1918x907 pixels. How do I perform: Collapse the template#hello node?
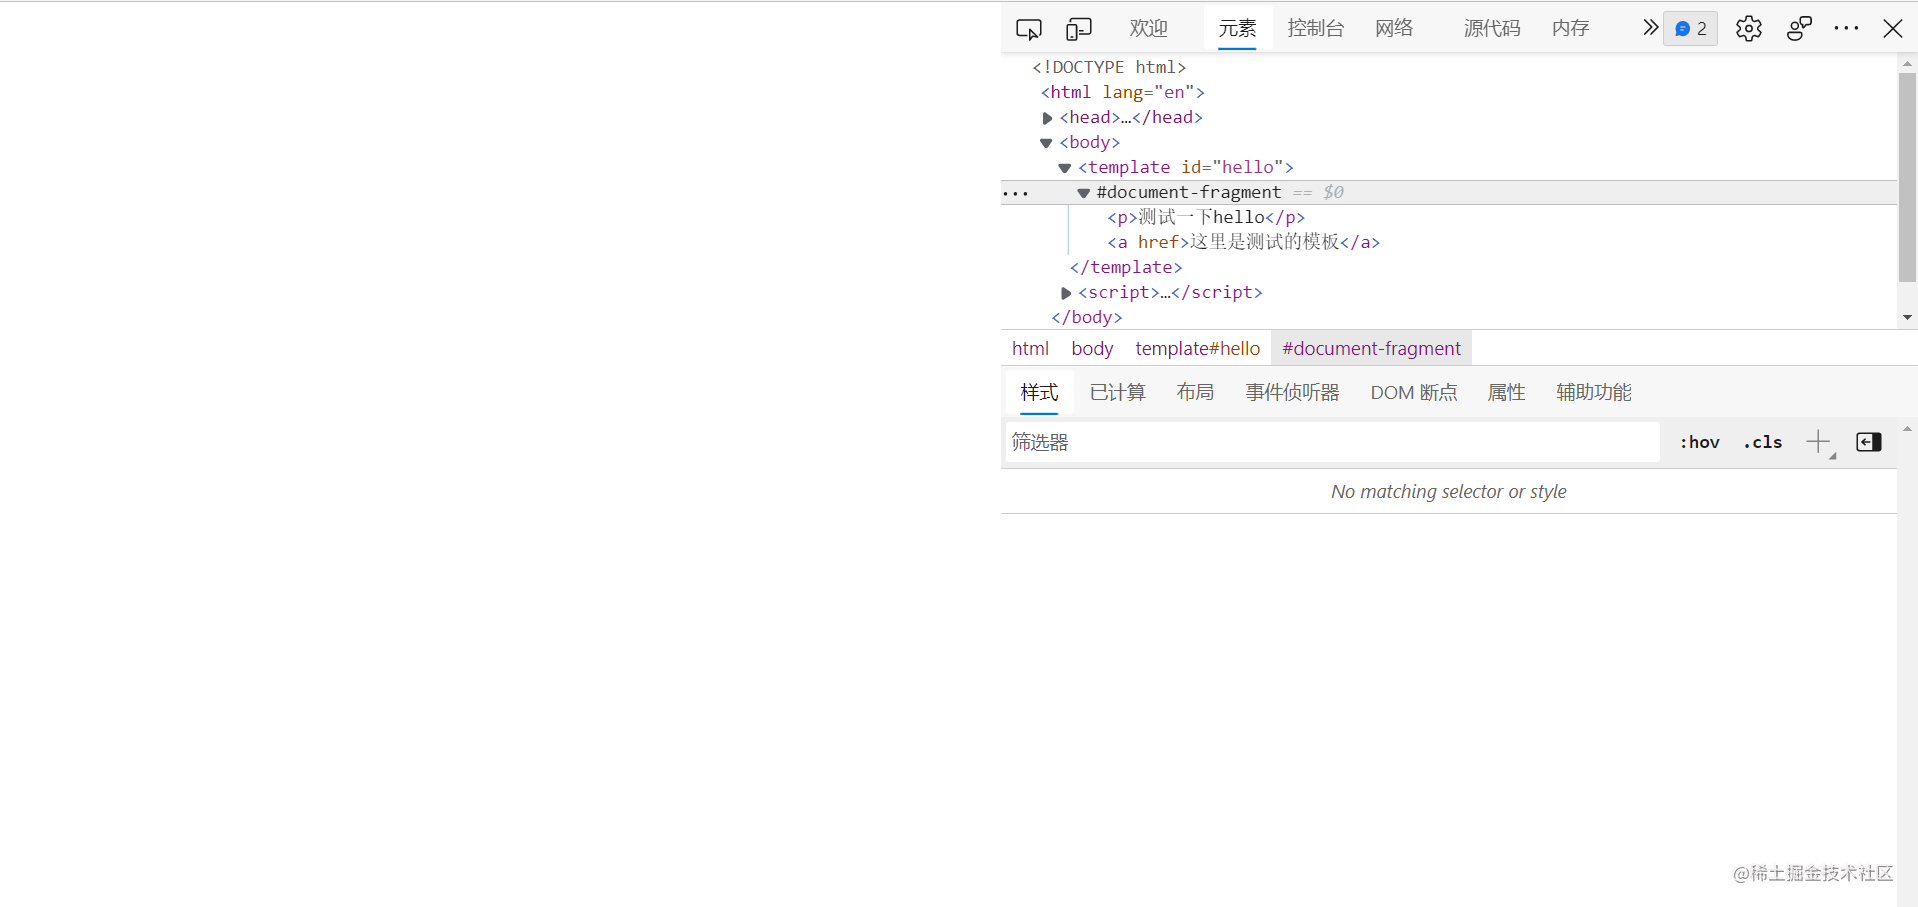click(x=1064, y=167)
